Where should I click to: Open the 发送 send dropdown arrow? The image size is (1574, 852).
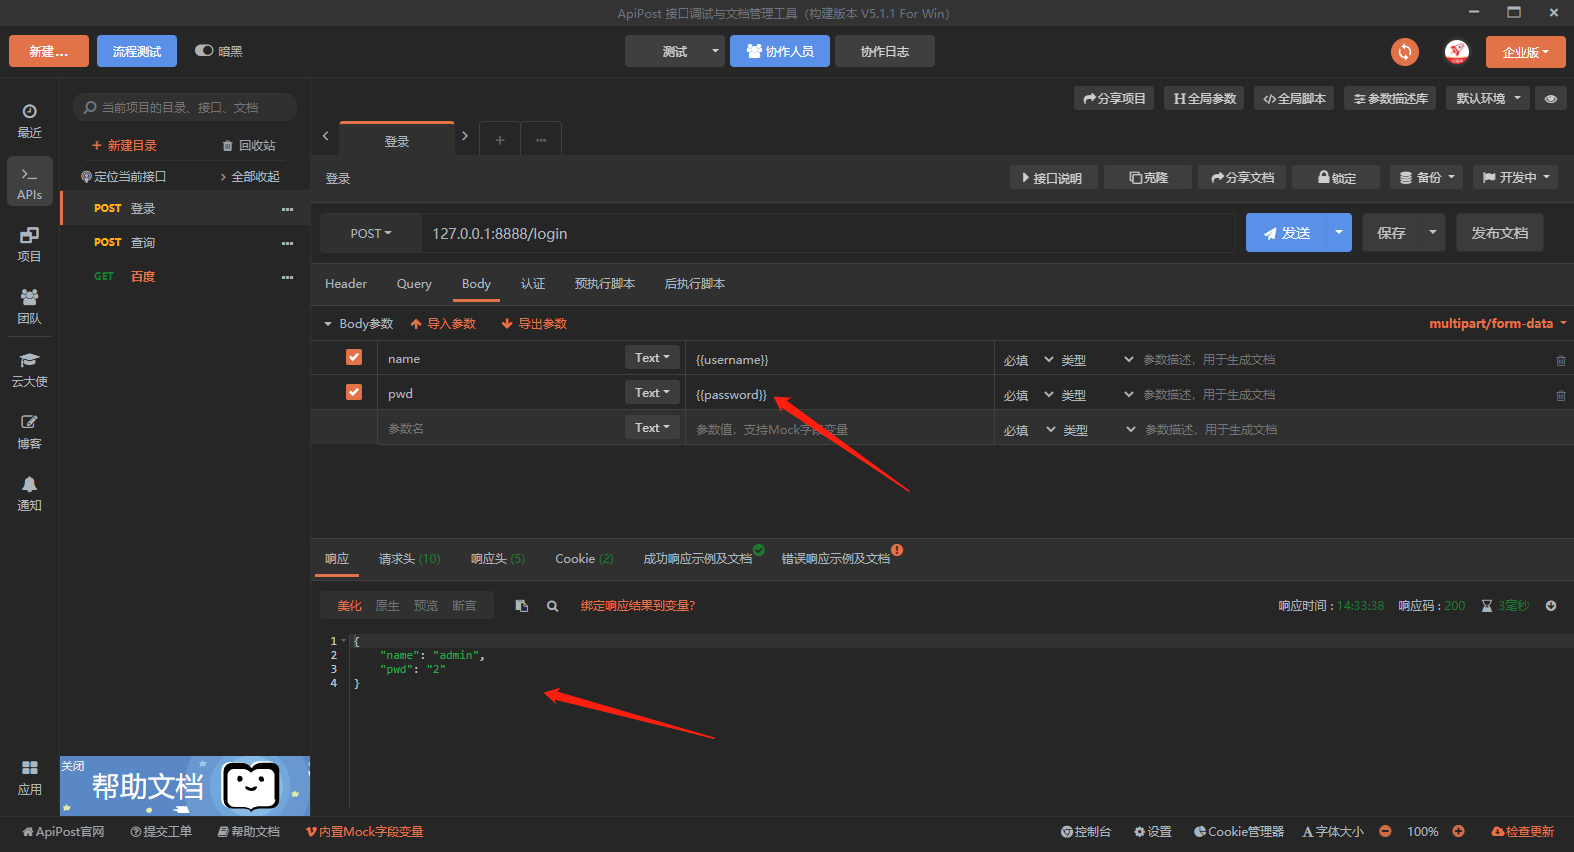(x=1339, y=232)
